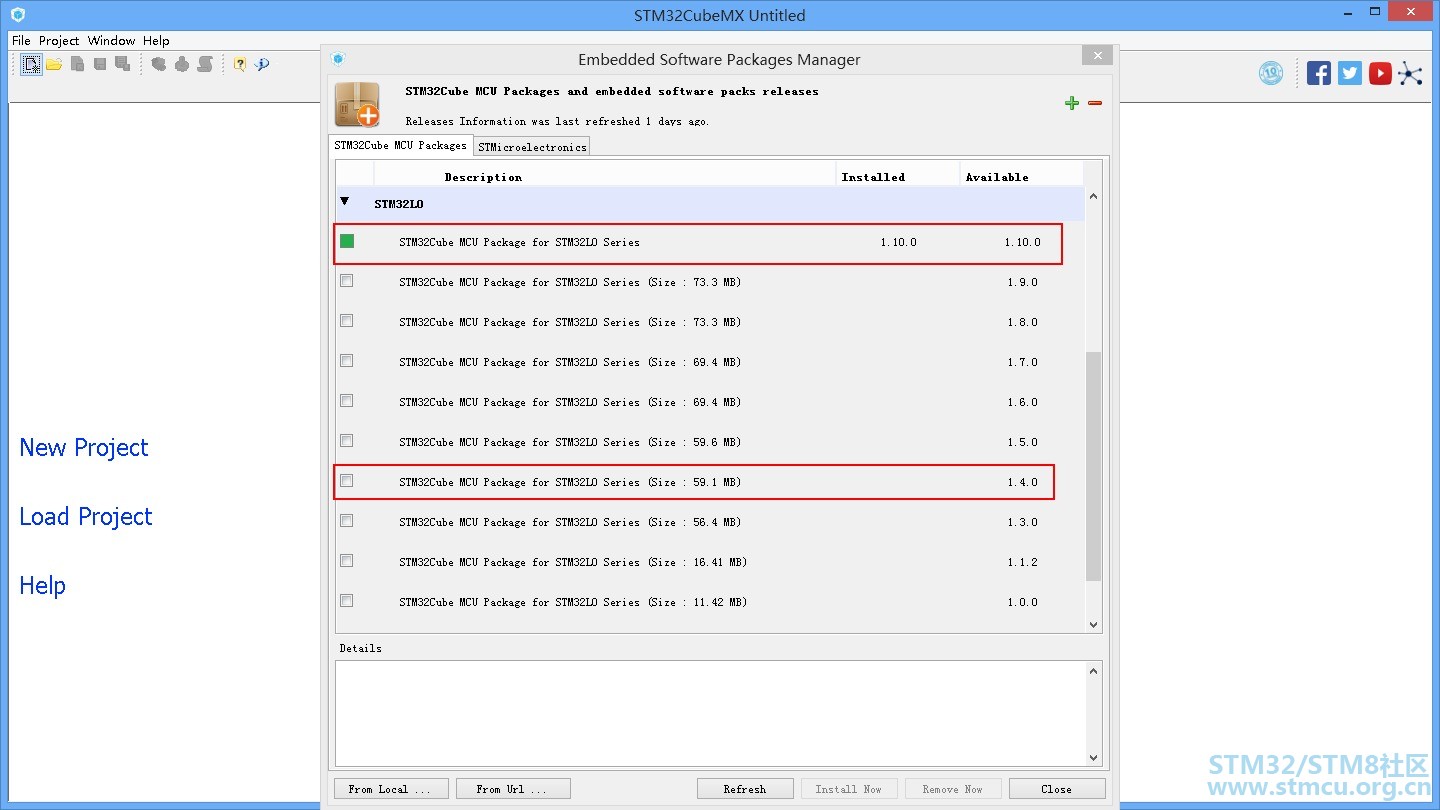
Task: Open the Twitter icon in the main toolbar
Action: (x=1350, y=73)
